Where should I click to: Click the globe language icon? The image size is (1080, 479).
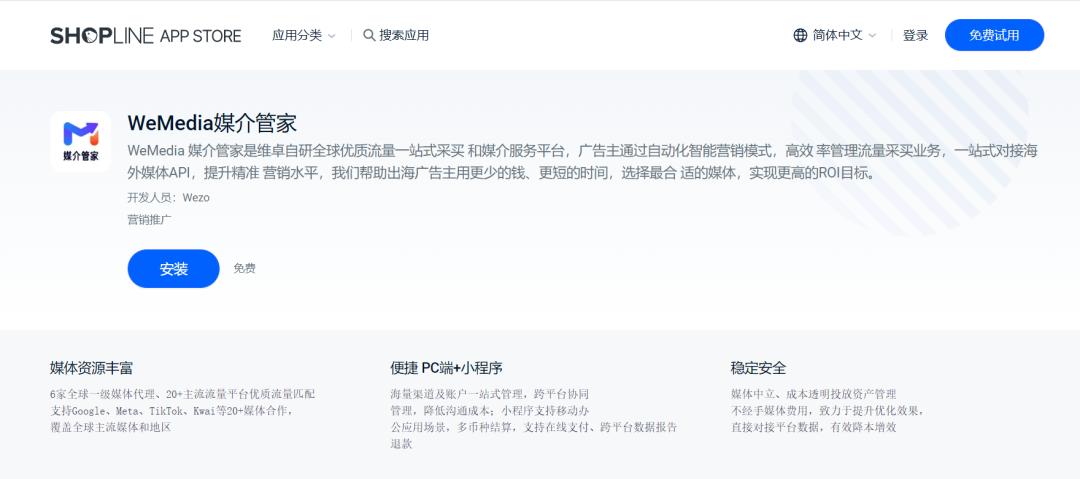tap(800, 35)
